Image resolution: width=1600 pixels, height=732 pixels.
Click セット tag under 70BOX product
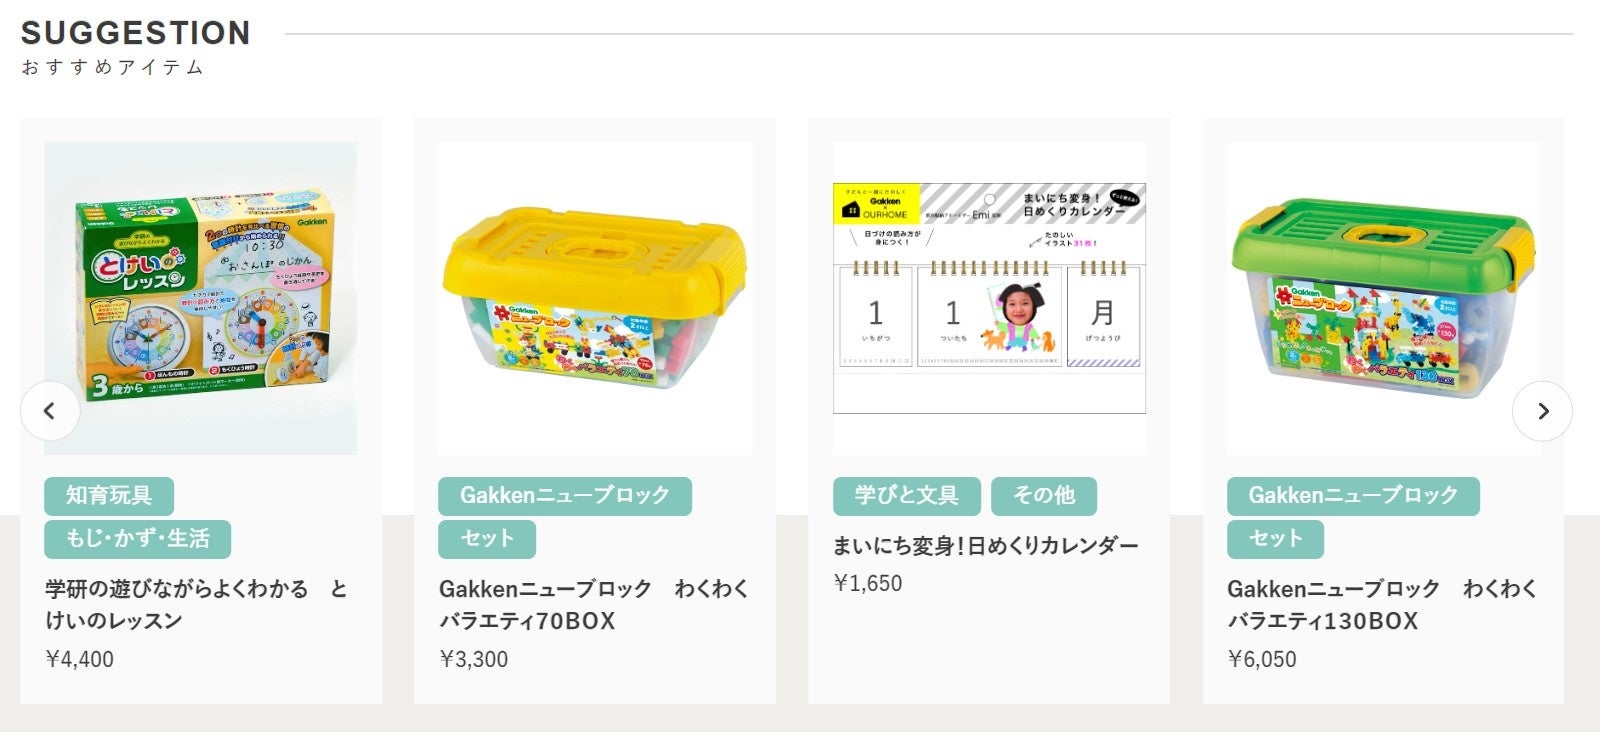[x=487, y=539]
